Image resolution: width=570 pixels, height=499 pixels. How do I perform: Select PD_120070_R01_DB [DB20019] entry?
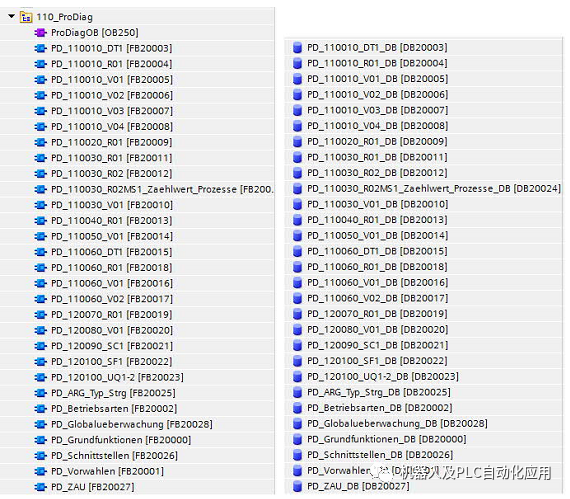377,314
